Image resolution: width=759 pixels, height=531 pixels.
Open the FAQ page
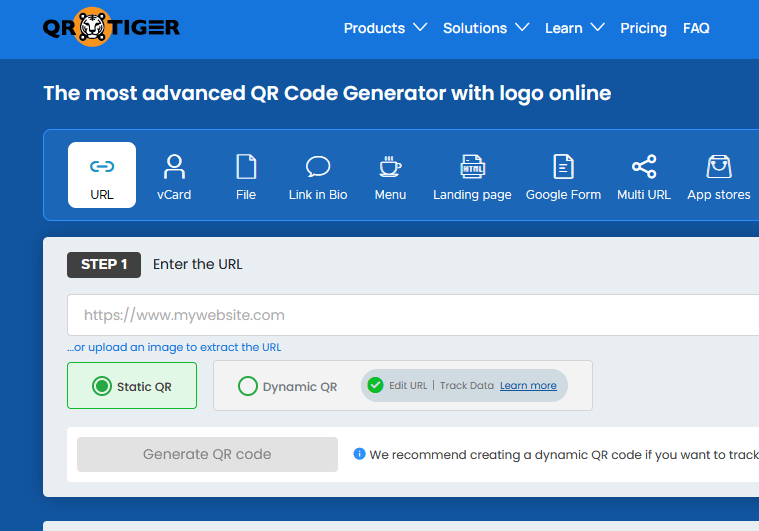point(696,28)
